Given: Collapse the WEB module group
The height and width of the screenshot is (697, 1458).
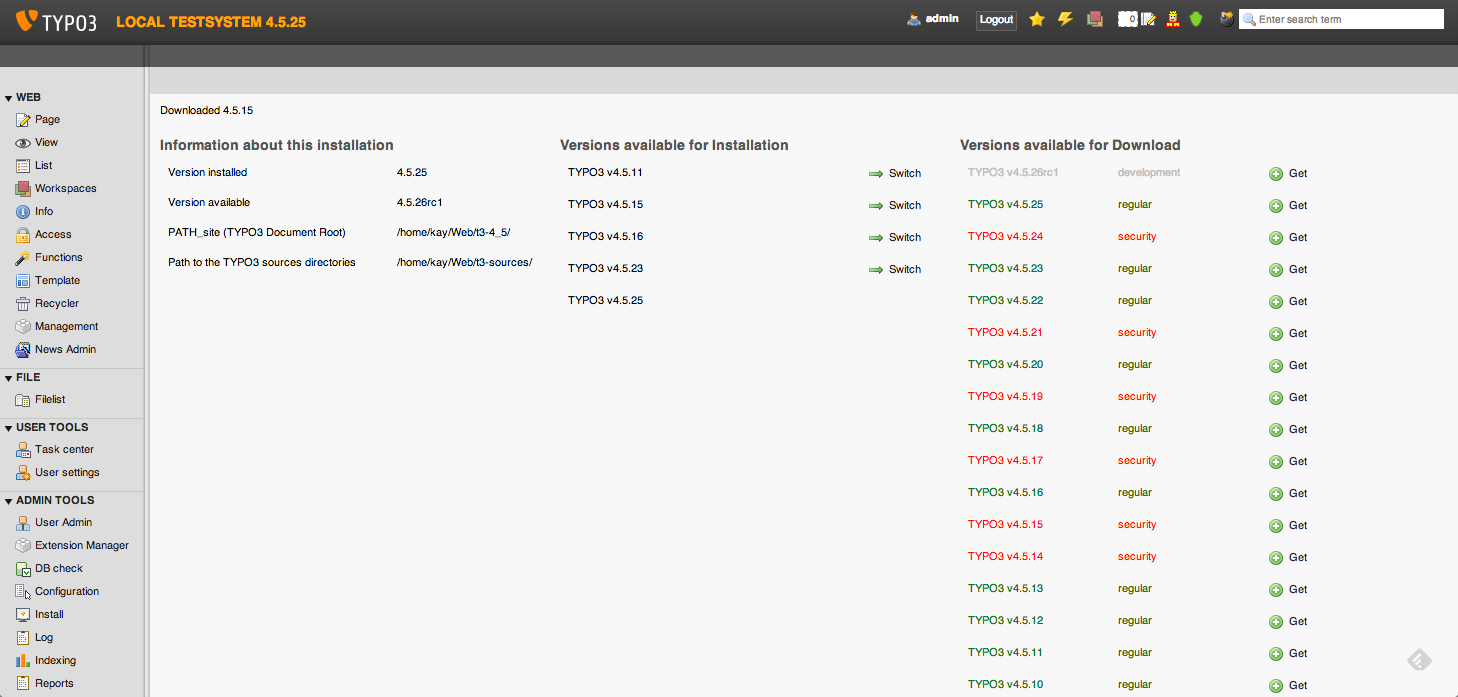Looking at the screenshot, I should 22,98.
